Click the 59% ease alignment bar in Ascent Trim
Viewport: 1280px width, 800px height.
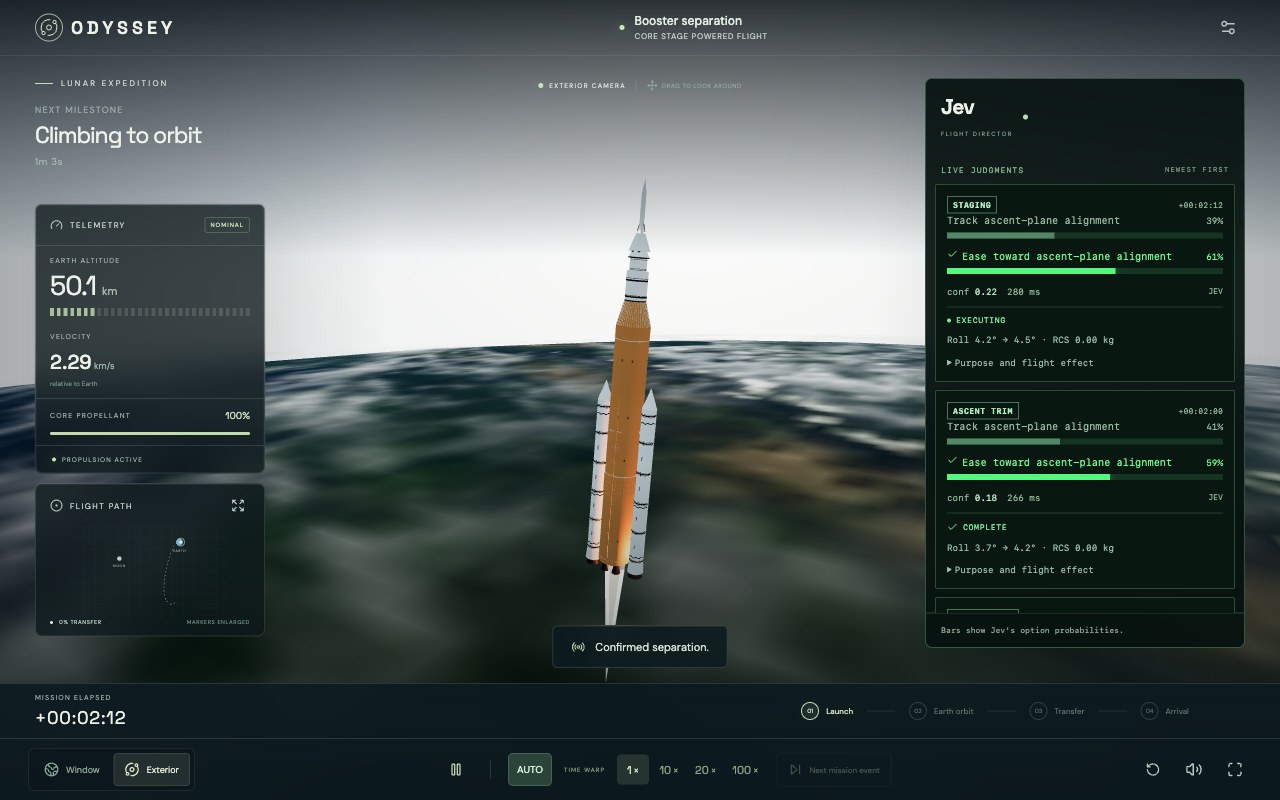tap(1085, 477)
